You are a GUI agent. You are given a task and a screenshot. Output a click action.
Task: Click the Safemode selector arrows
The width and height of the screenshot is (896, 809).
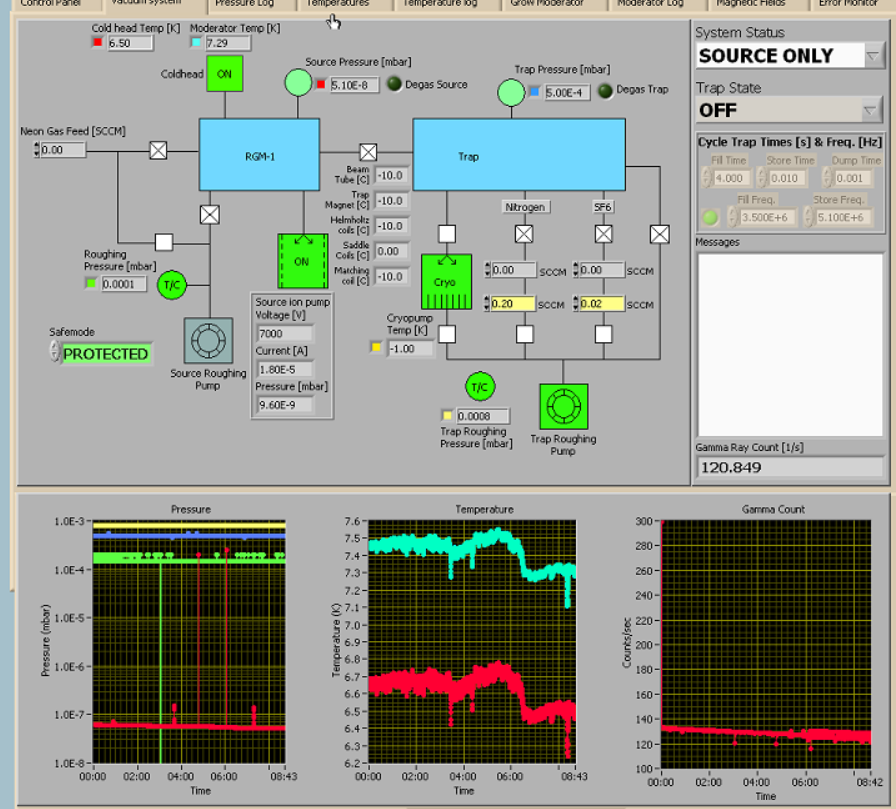(54, 353)
